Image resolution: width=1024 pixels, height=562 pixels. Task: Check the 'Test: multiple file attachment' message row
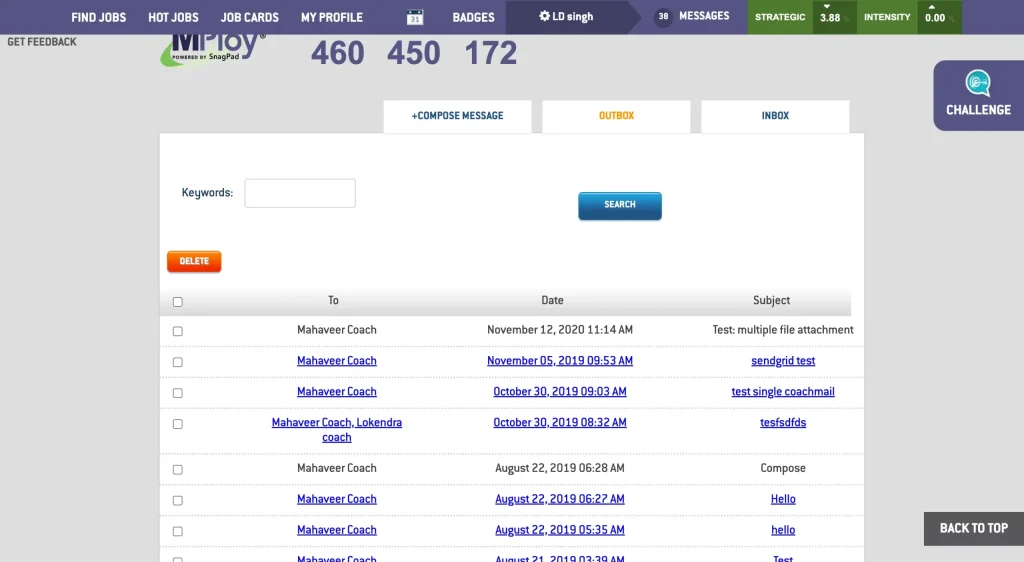tap(178, 331)
